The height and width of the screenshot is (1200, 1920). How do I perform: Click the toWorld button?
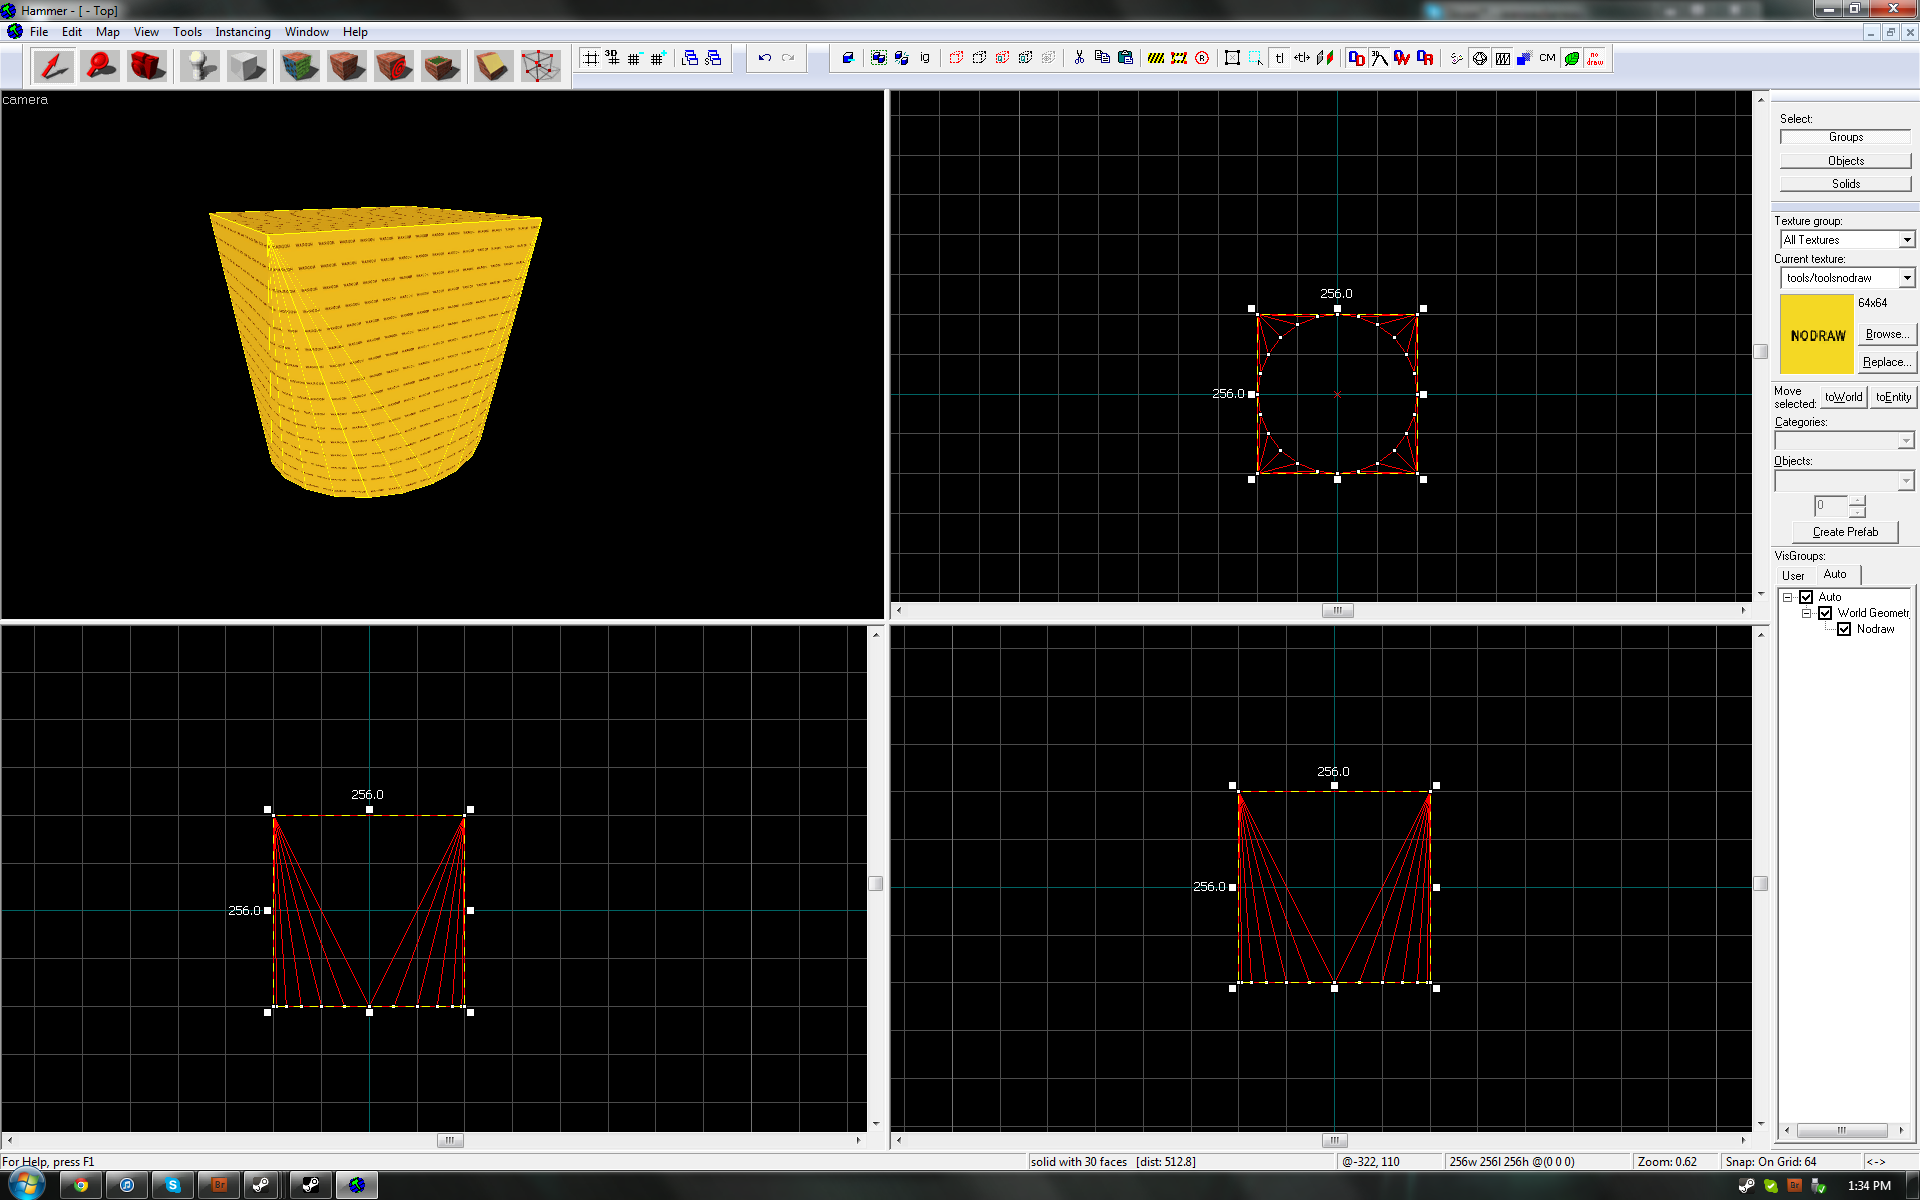click(x=1843, y=397)
